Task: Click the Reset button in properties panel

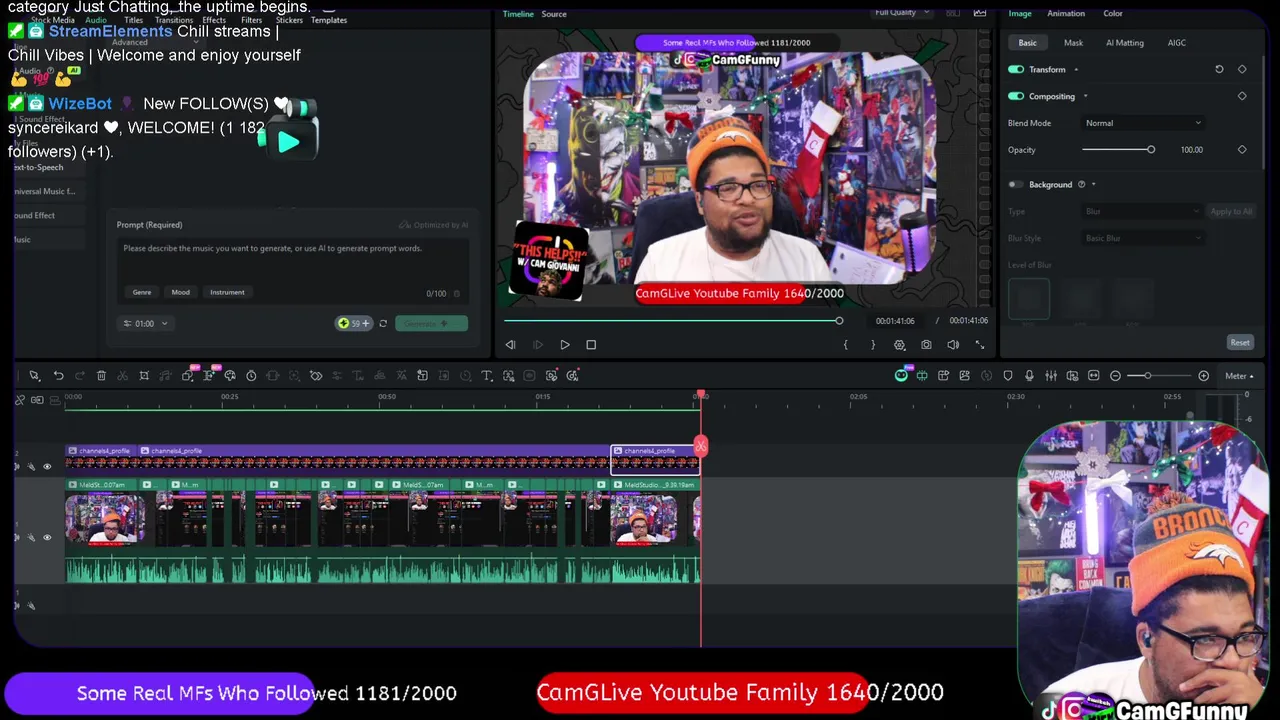Action: (x=1240, y=342)
